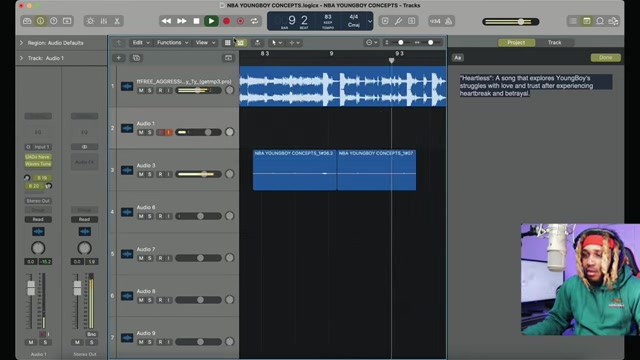The width and height of the screenshot is (640, 360).
Task: Start playback with the Play button
Action: click(x=211, y=21)
